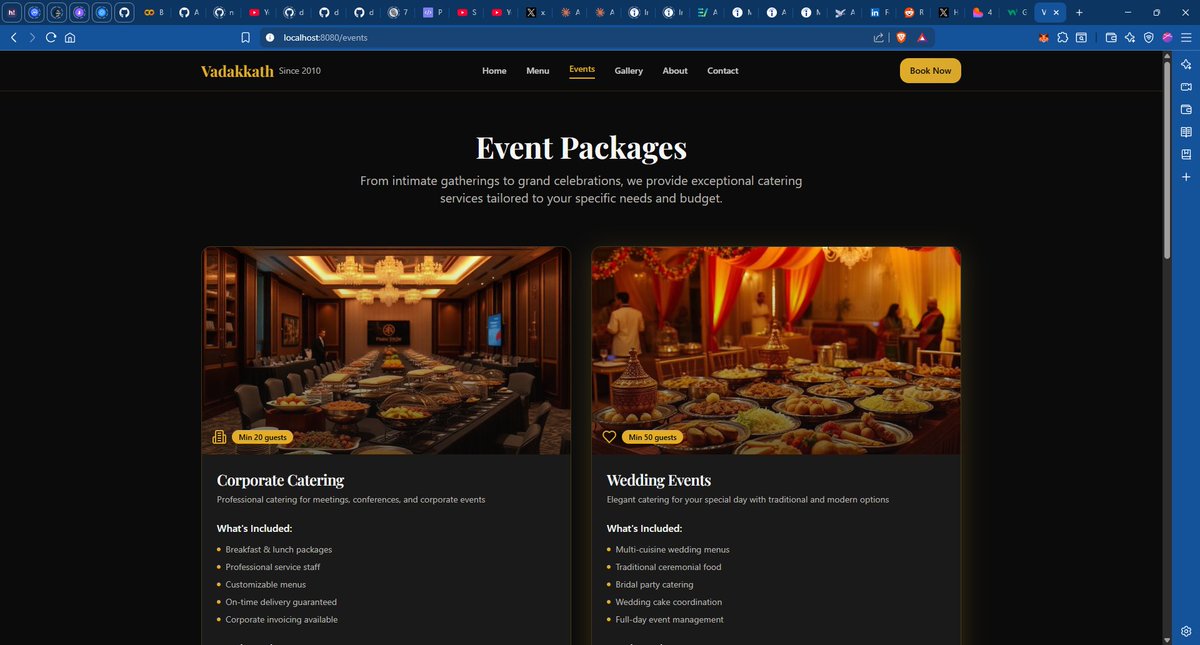This screenshot has height=645, width=1200.
Task: Open Brave Wallet from the sidebar
Action: pyautogui.click(x=1185, y=108)
